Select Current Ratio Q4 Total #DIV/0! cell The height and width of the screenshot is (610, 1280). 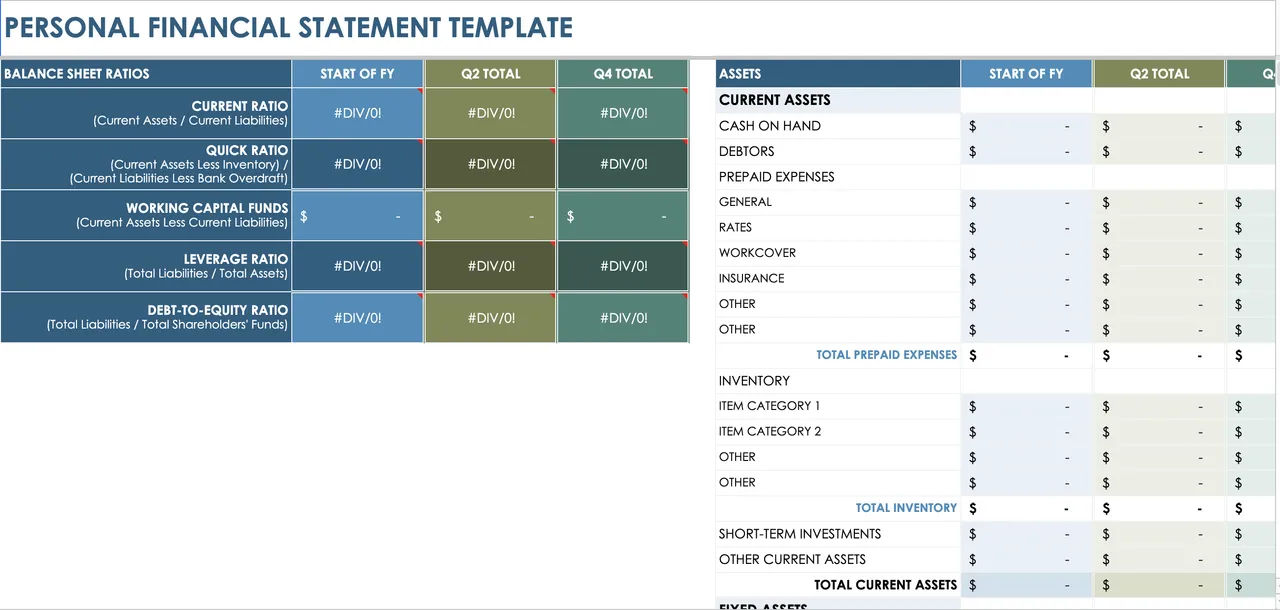[622, 113]
